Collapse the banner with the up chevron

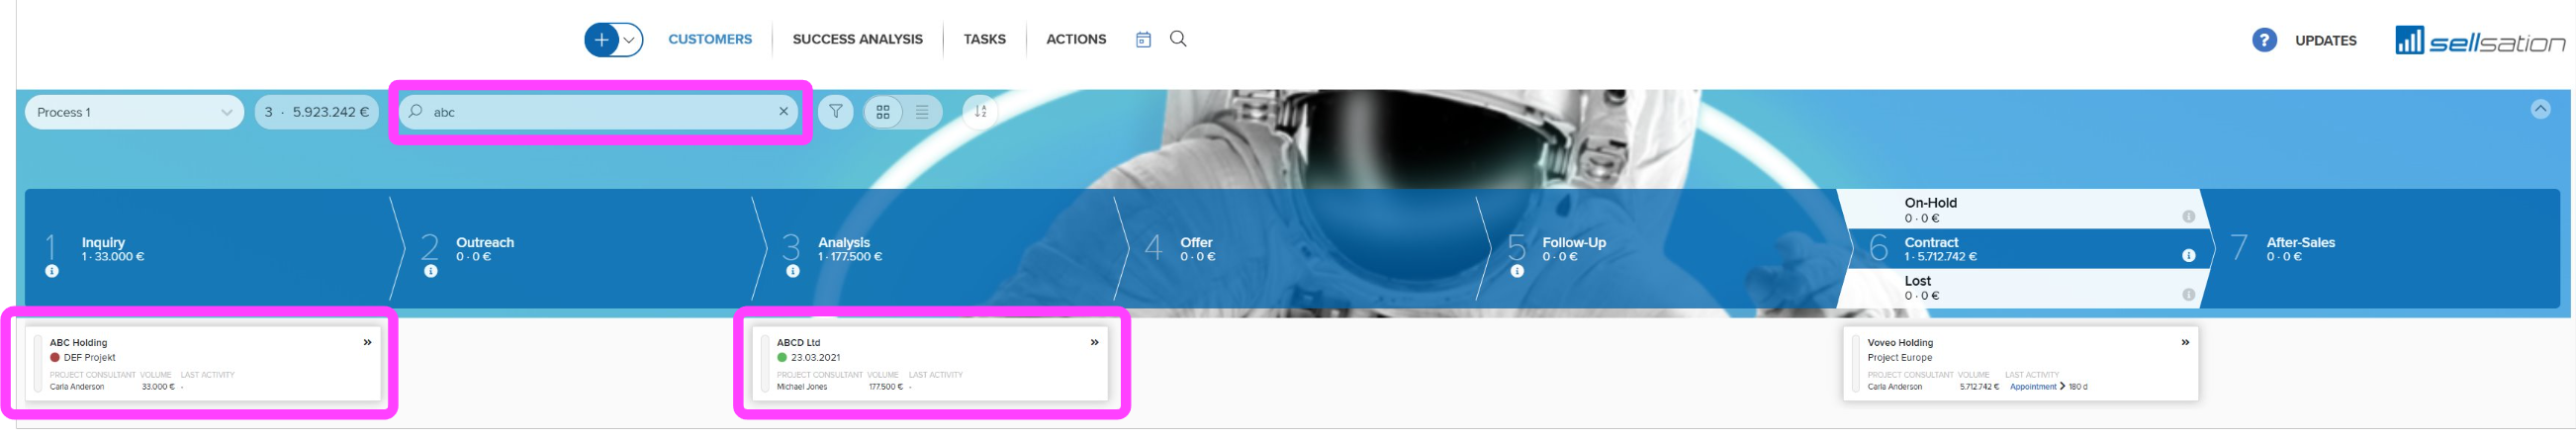pyautogui.click(x=2540, y=109)
